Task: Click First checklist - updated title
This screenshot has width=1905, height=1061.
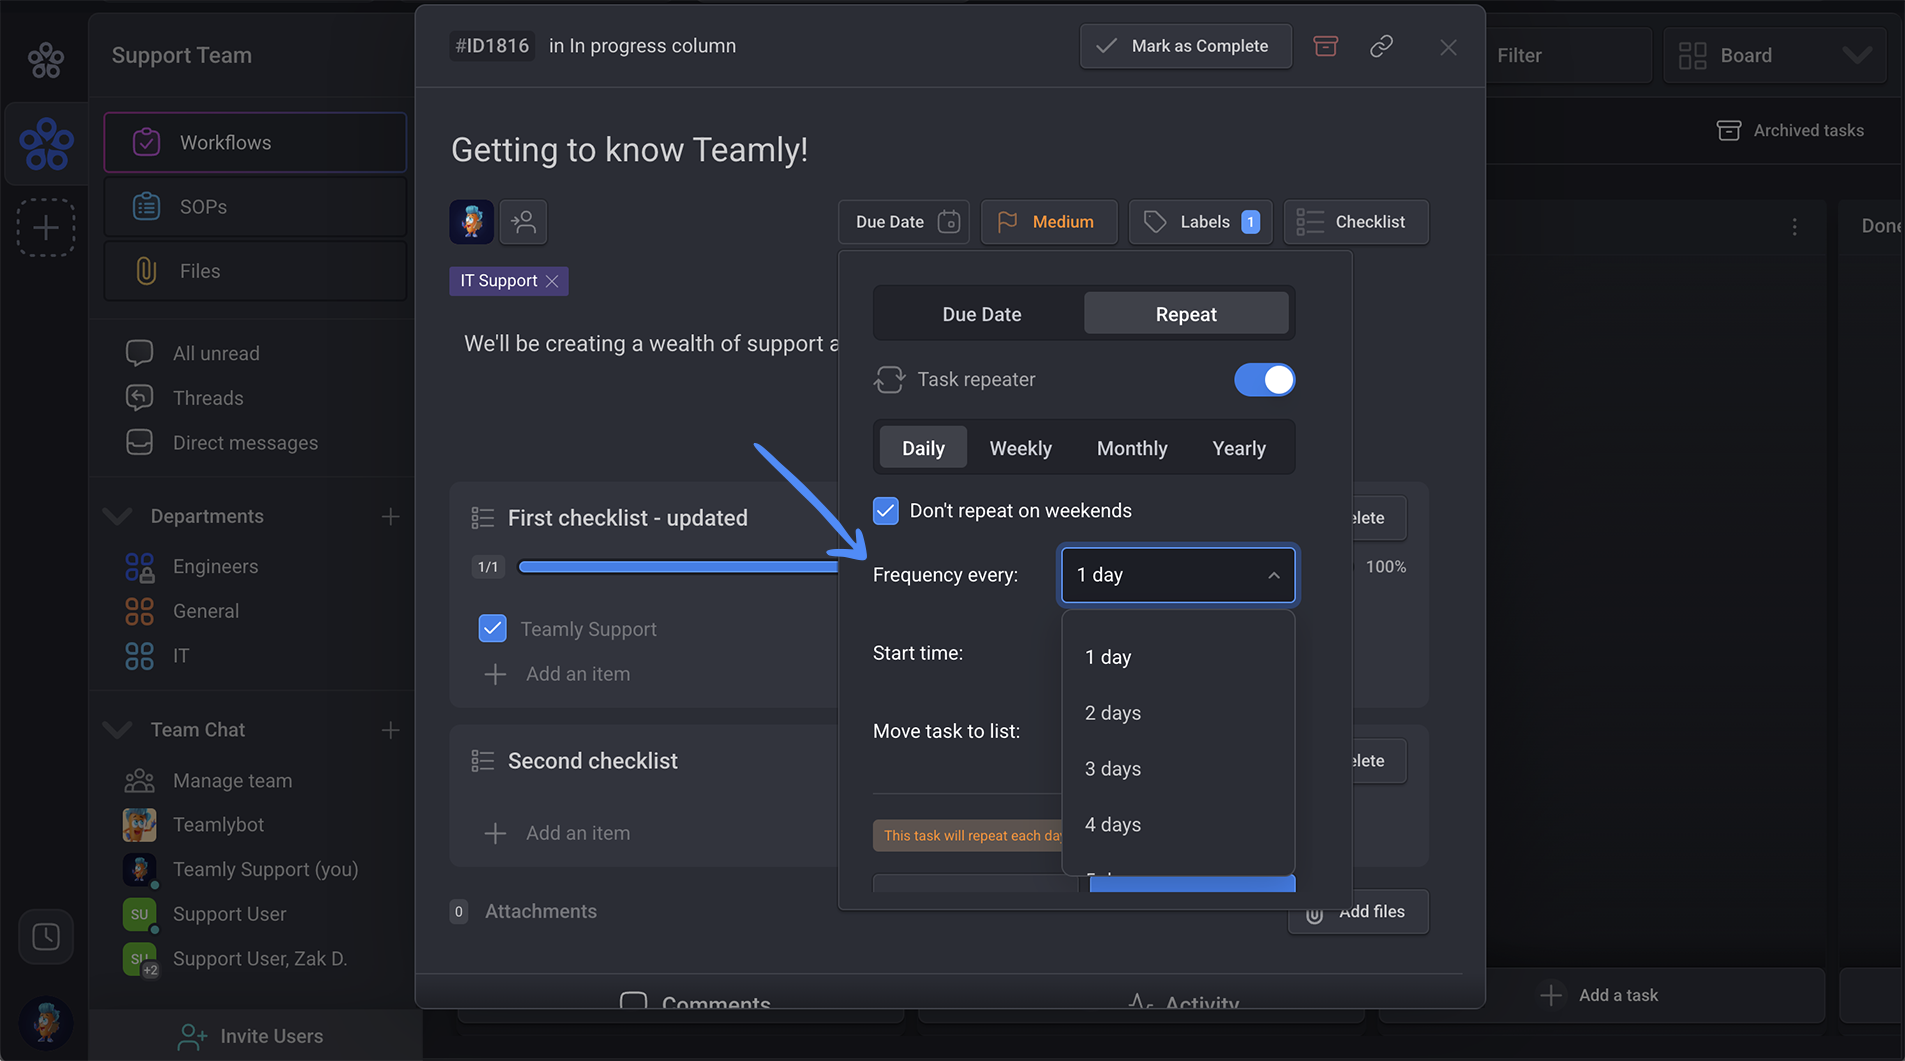Action: pyautogui.click(x=627, y=518)
